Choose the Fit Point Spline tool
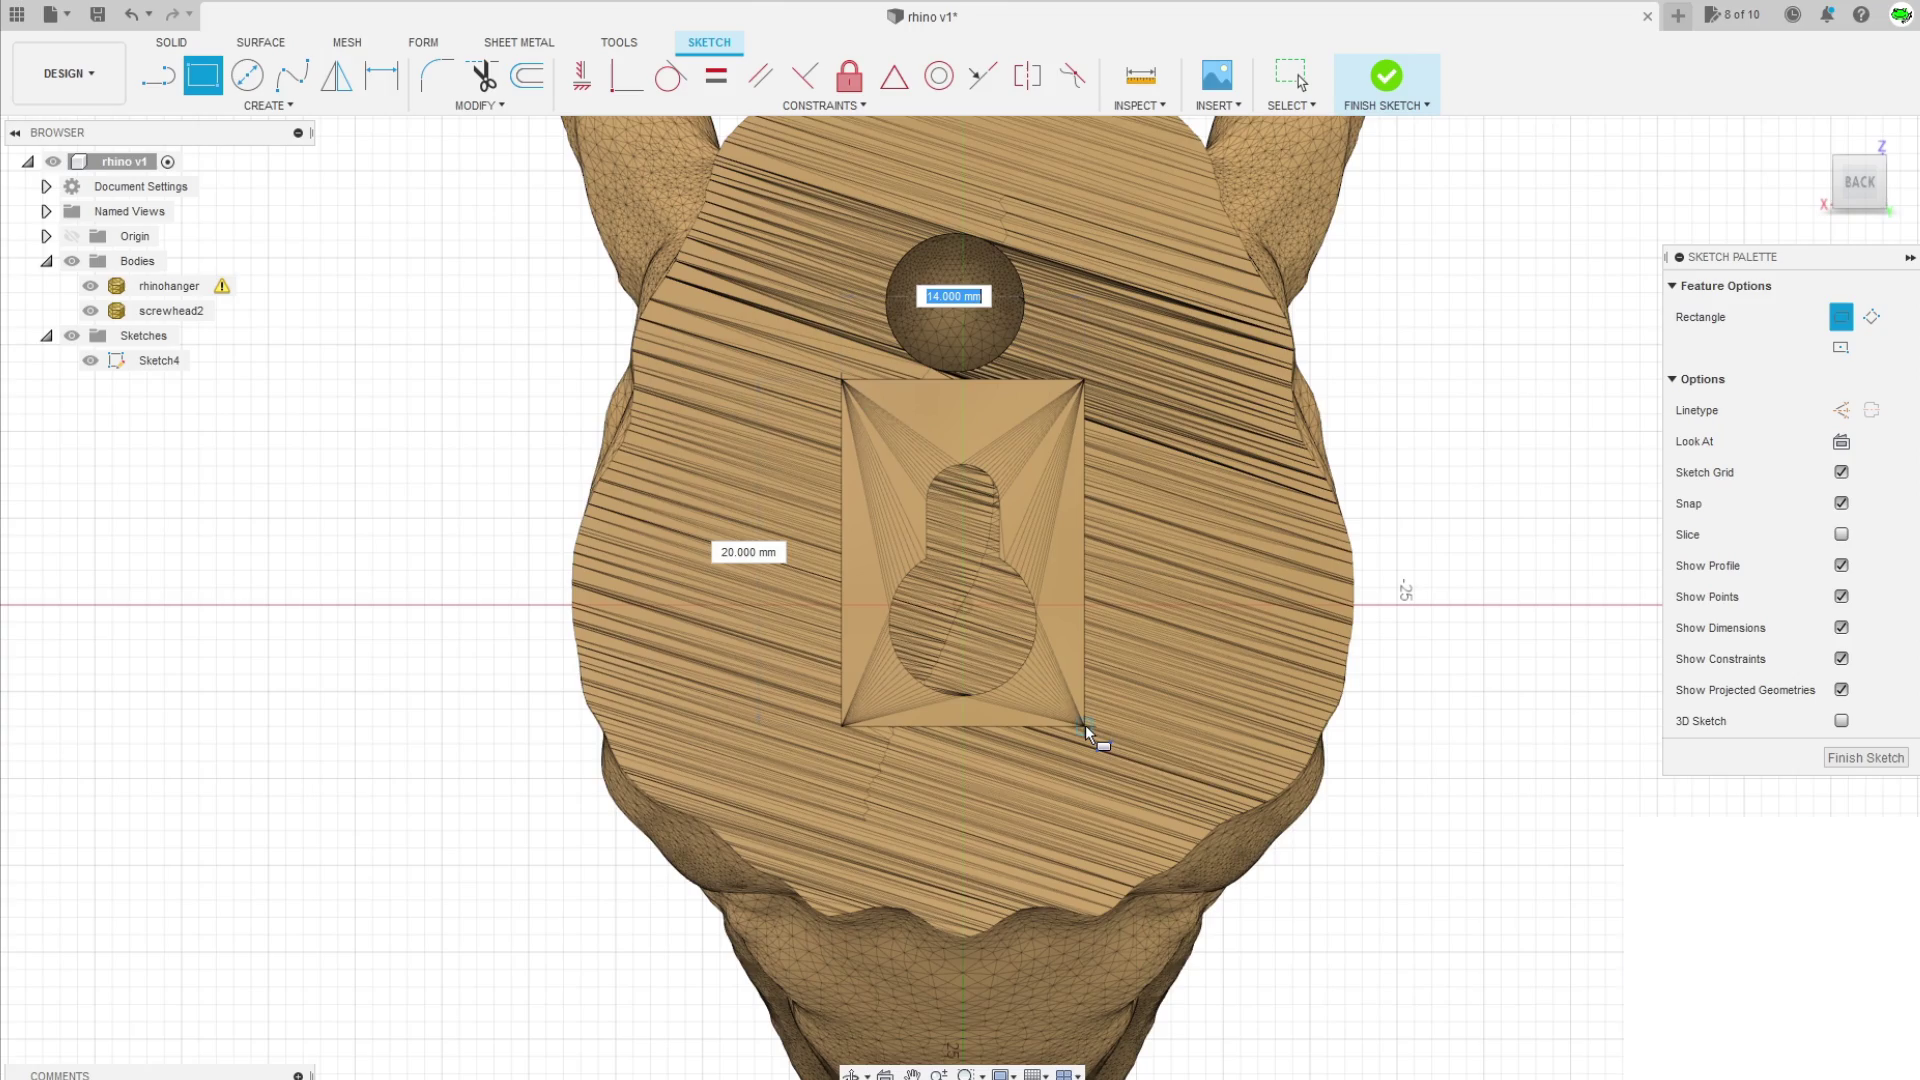 tap(294, 75)
